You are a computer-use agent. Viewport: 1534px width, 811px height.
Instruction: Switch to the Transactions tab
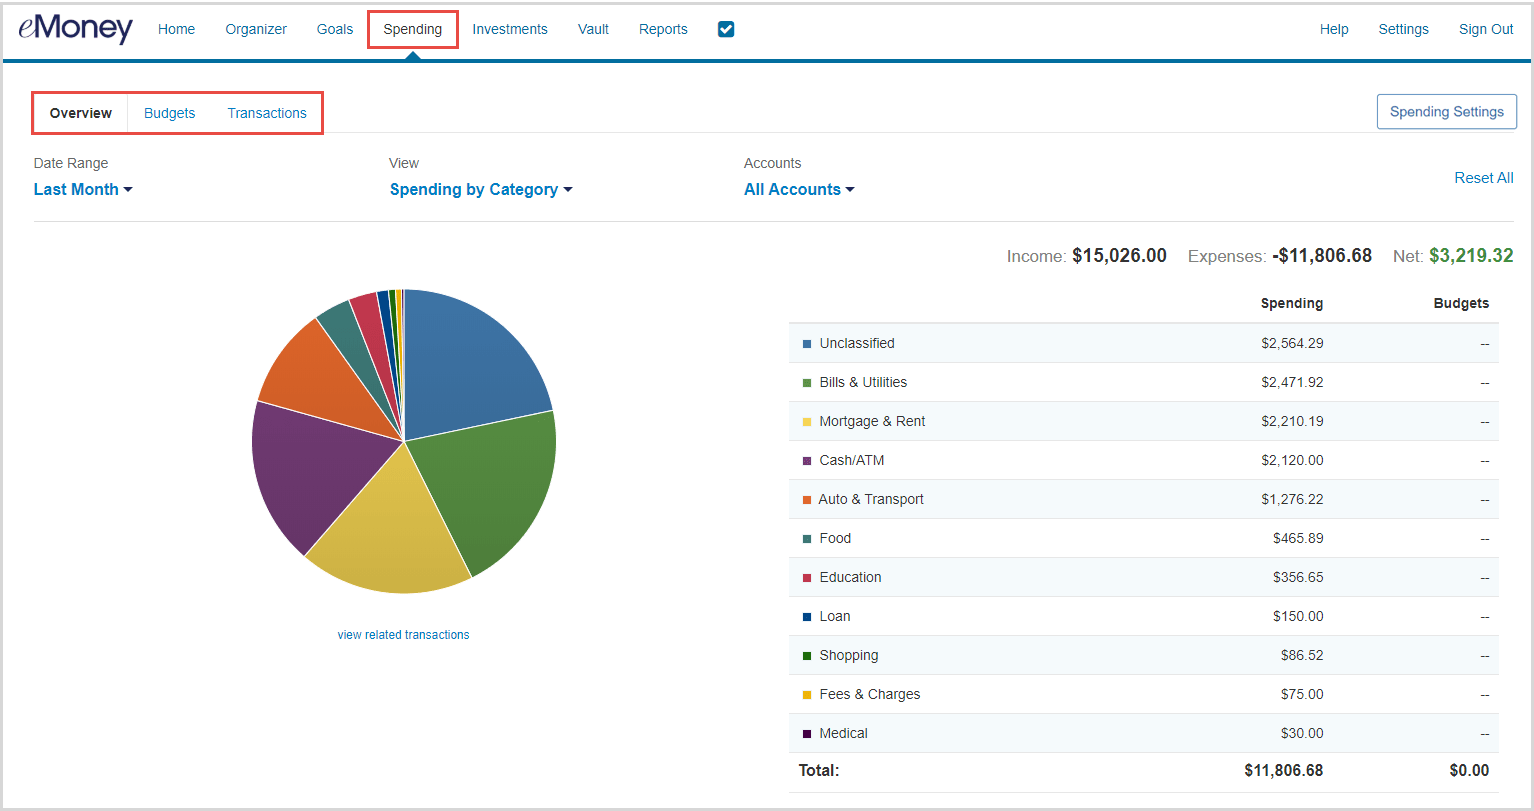click(267, 113)
